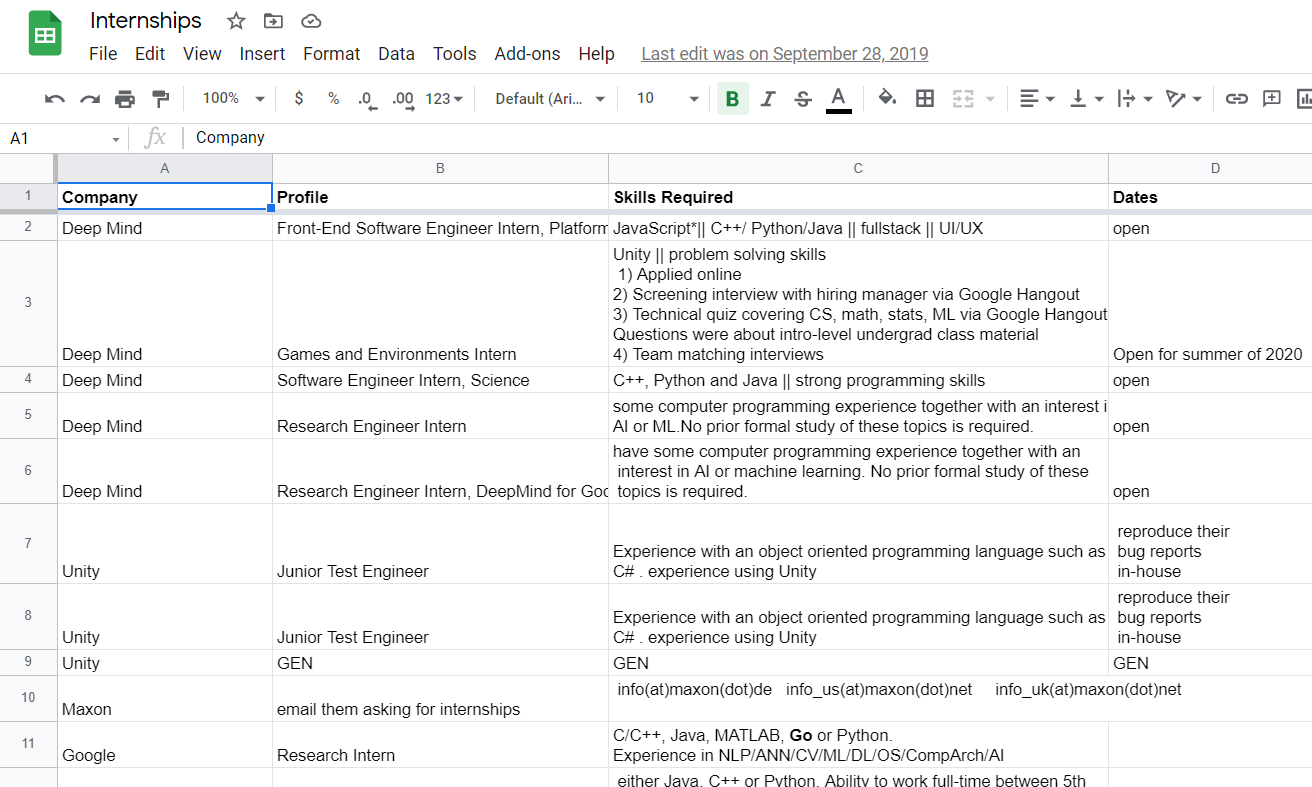Open the File menu

tap(103, 54)
